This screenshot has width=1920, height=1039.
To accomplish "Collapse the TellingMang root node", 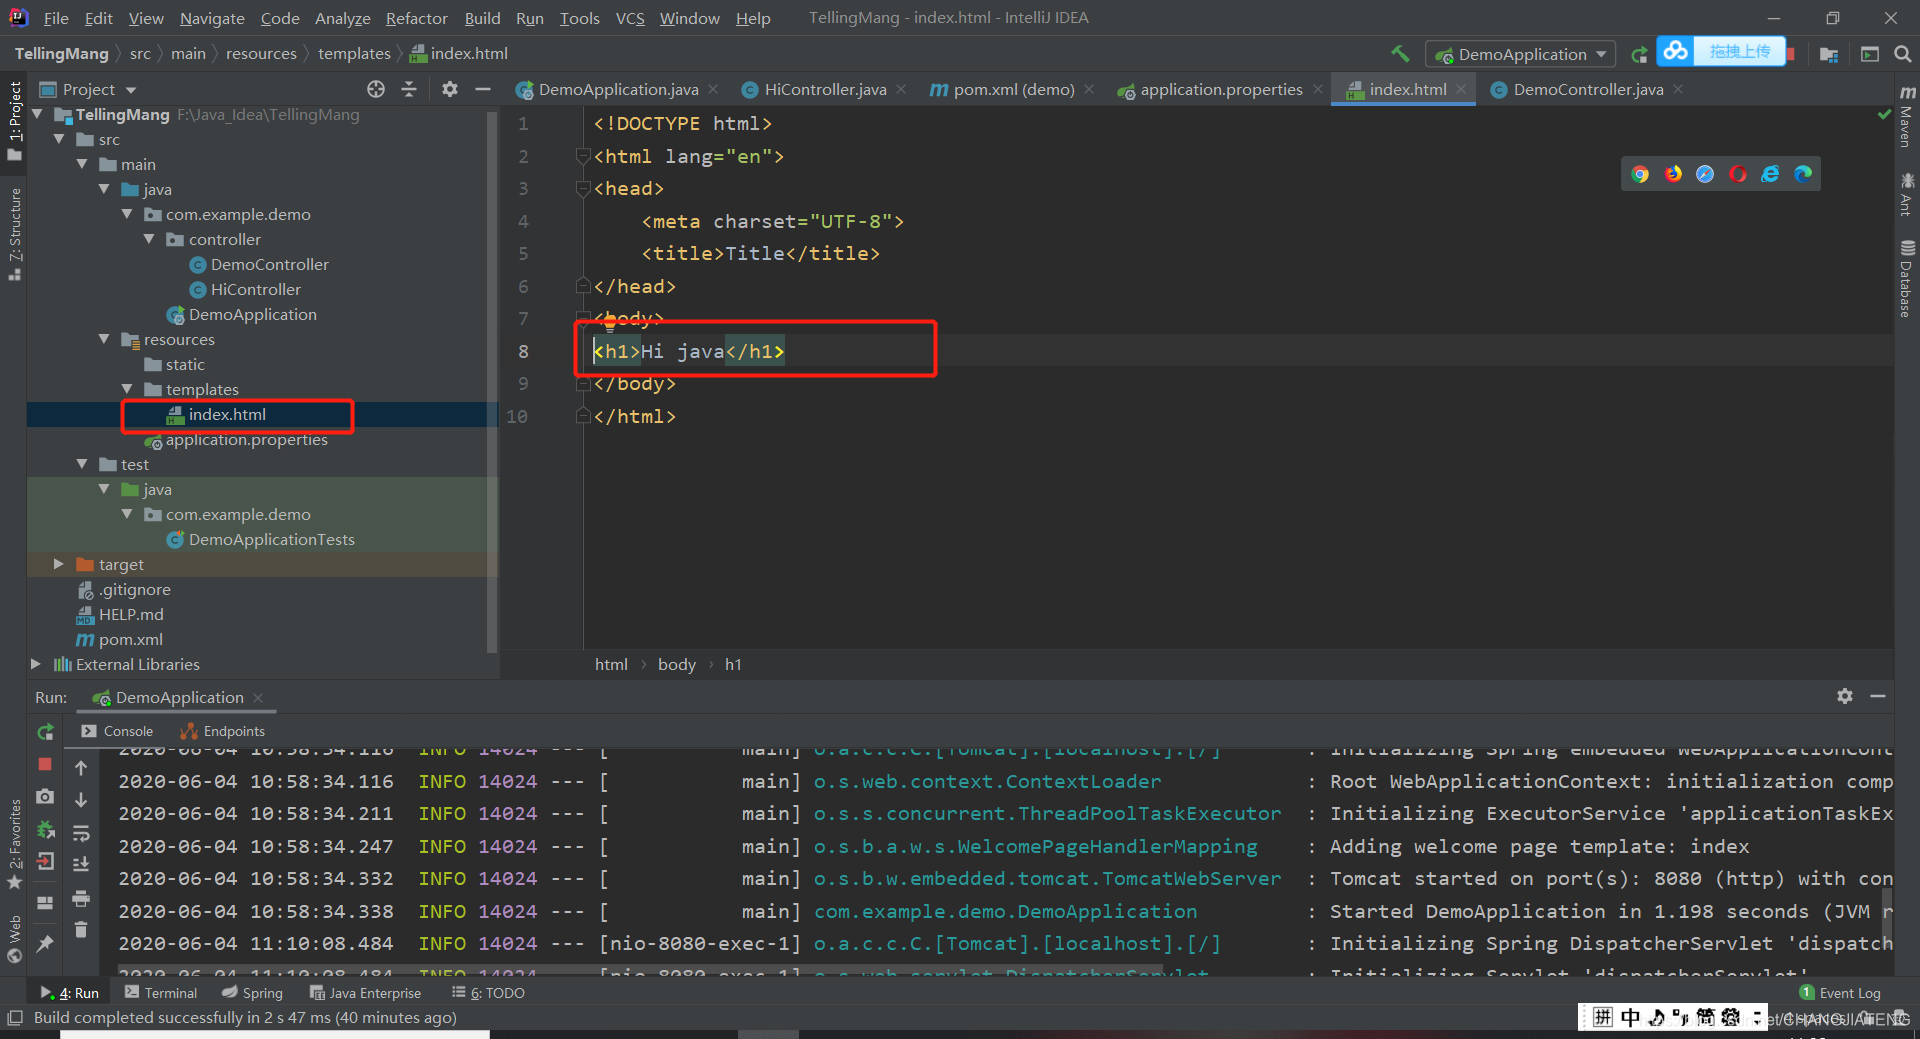I will 38,114.
